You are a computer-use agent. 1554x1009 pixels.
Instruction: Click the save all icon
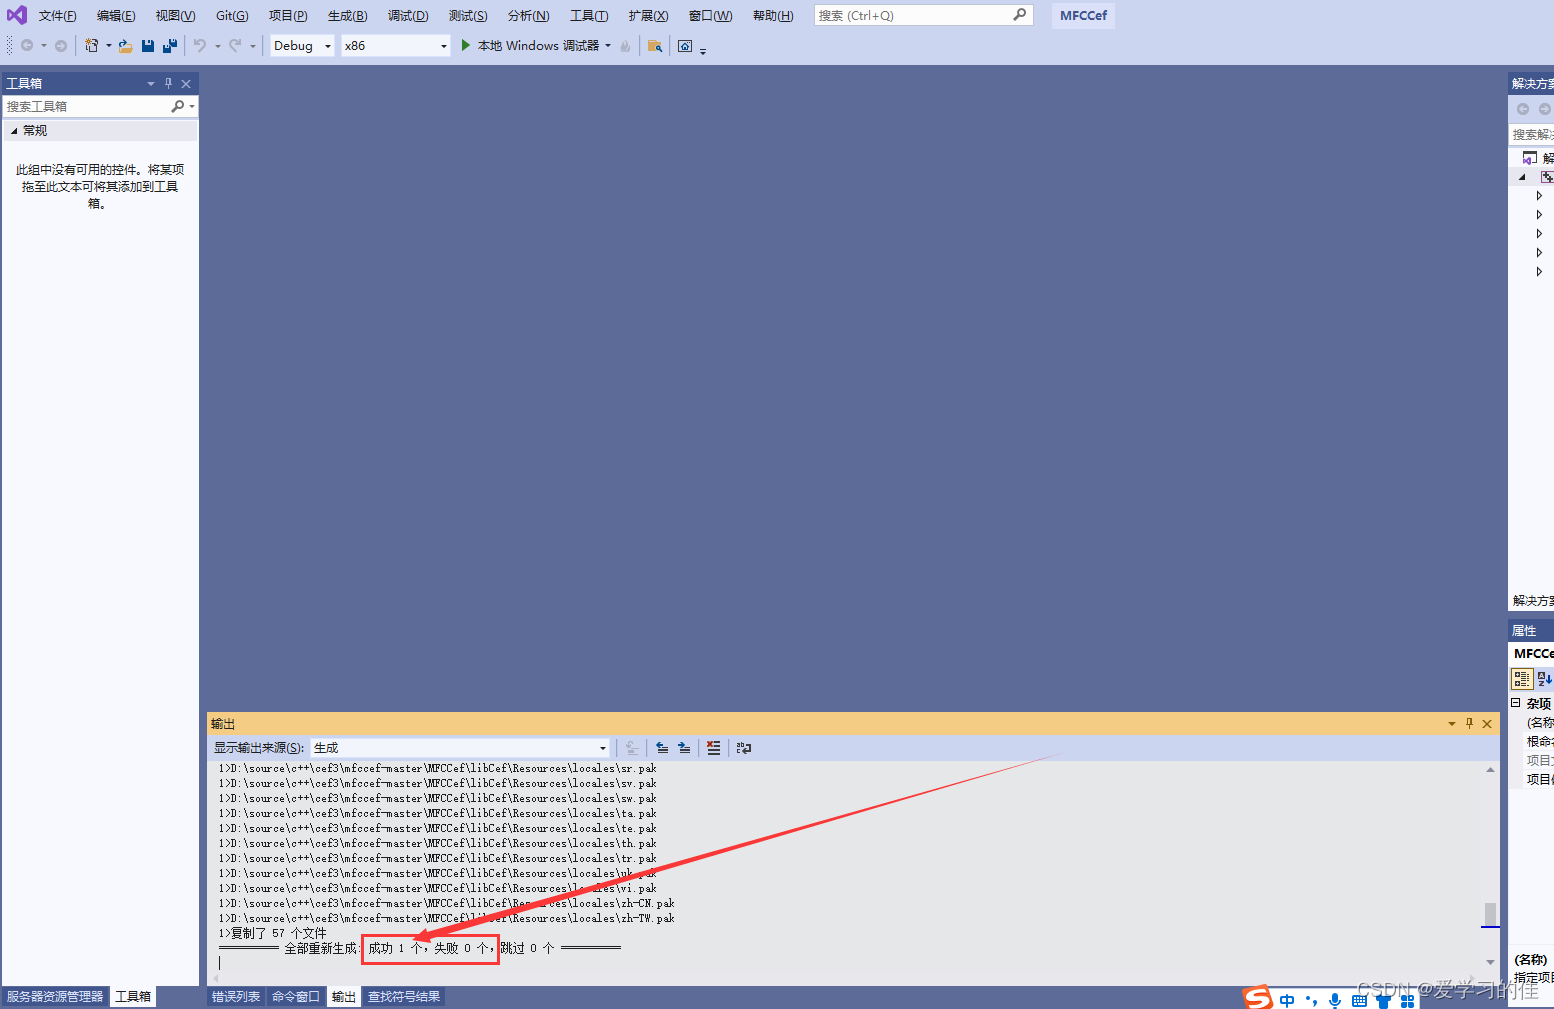coord(170,45)
